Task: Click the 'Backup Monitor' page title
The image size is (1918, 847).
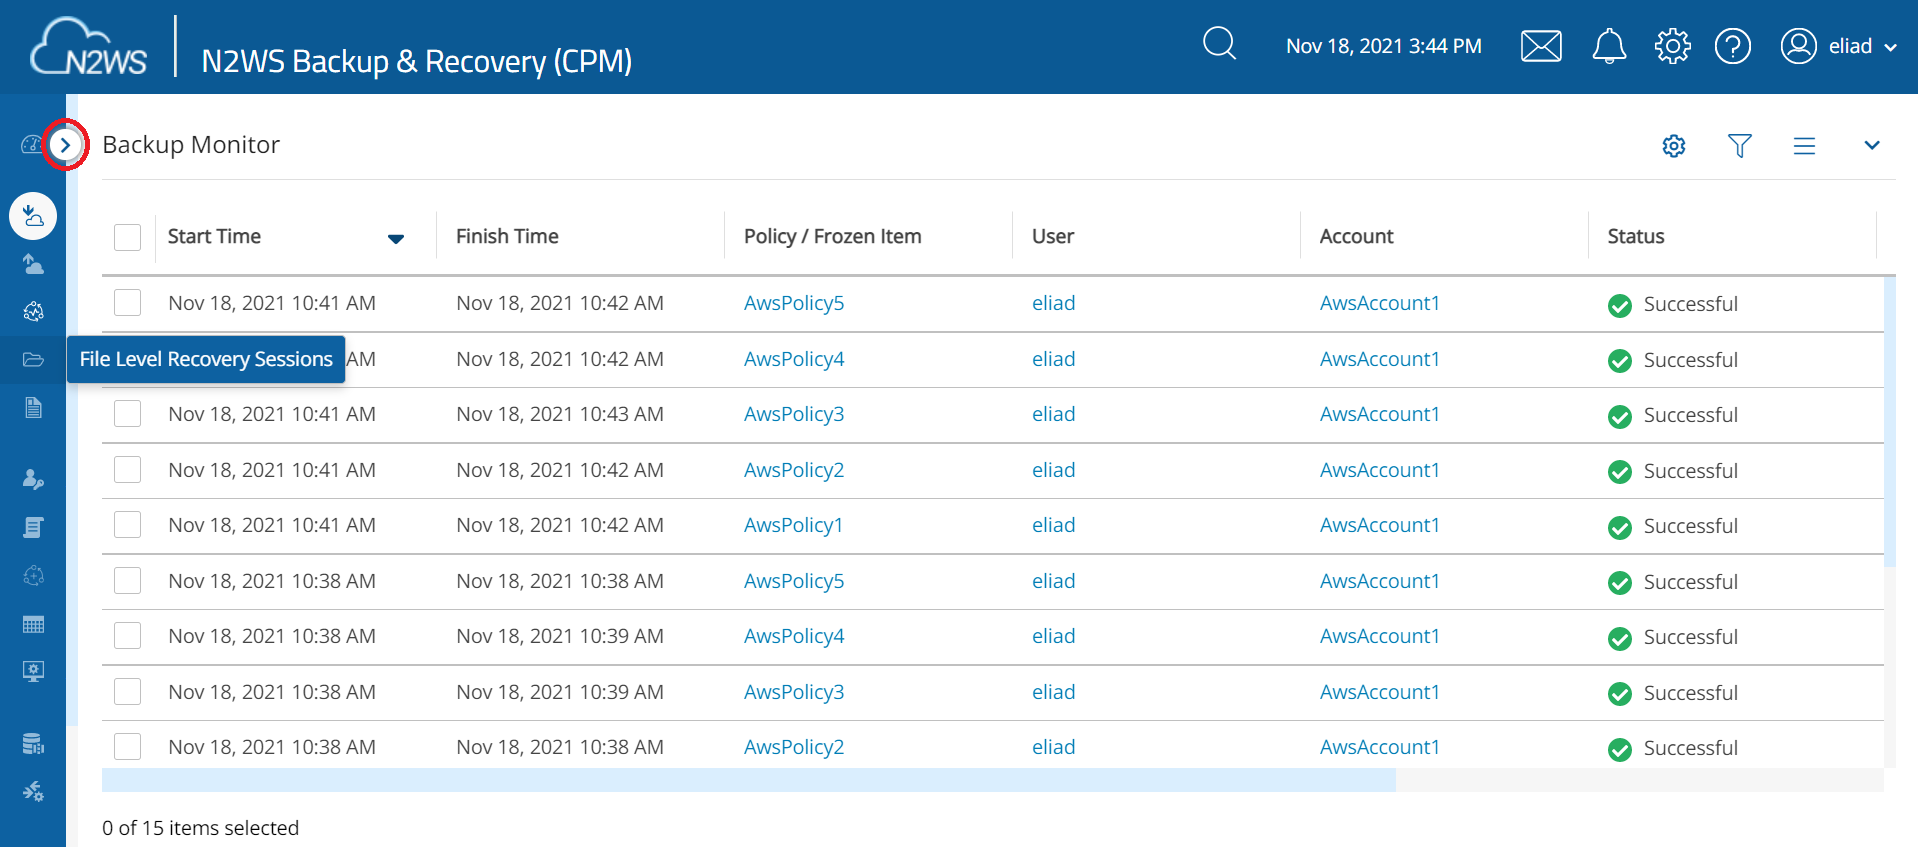Action: pyautogui.click(x=191, y=145)
